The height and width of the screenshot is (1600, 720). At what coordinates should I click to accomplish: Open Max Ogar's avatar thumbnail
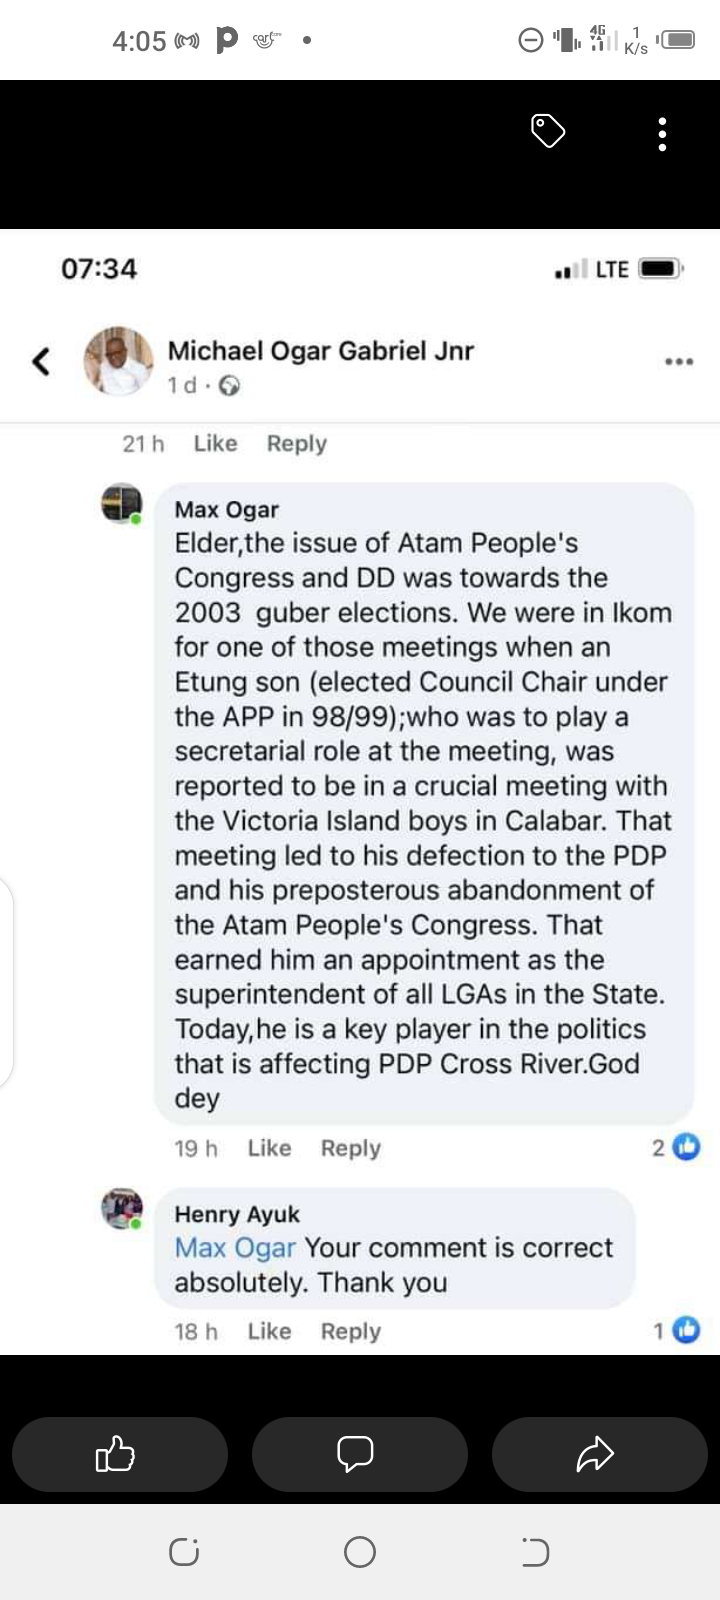tap(122, 503)
